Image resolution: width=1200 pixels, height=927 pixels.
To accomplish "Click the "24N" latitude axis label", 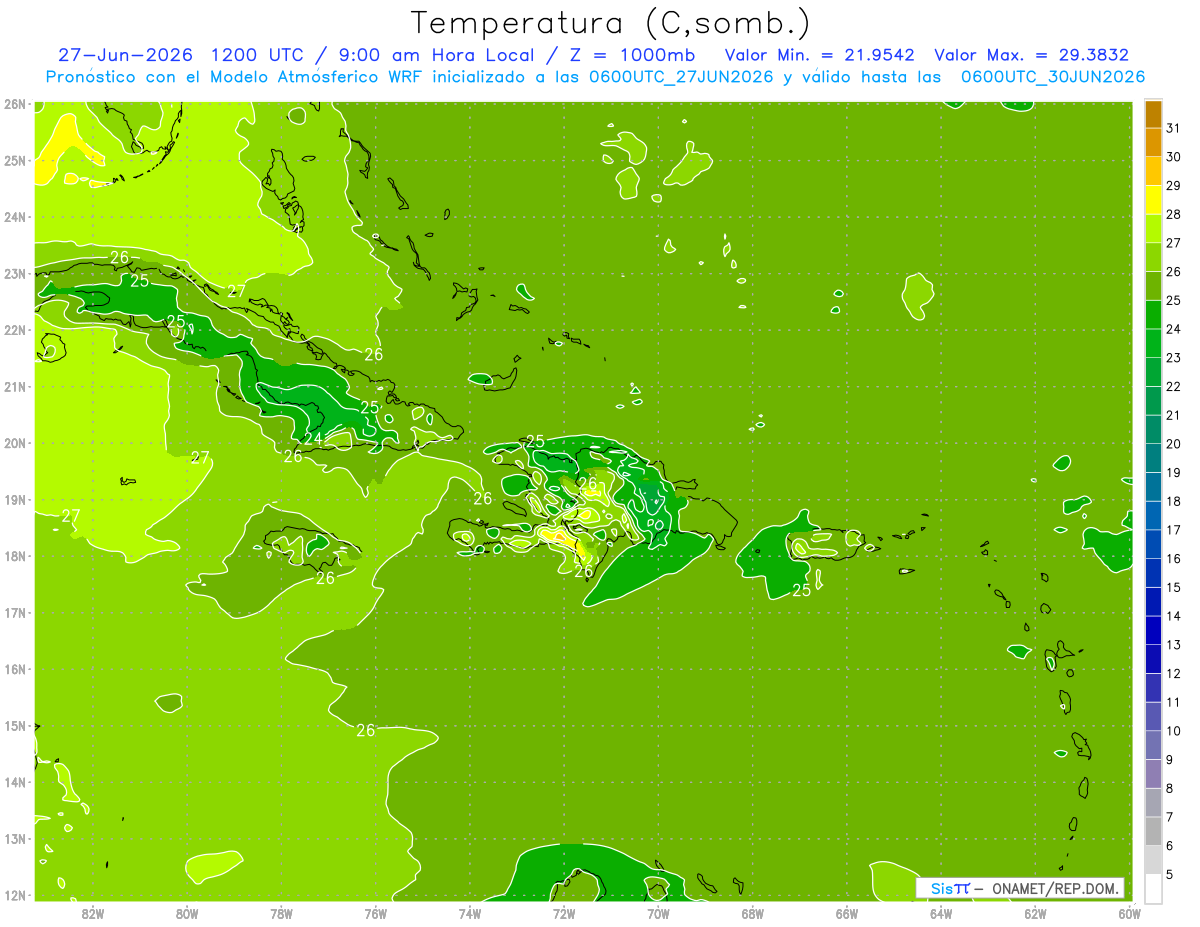I will [14, 217].
